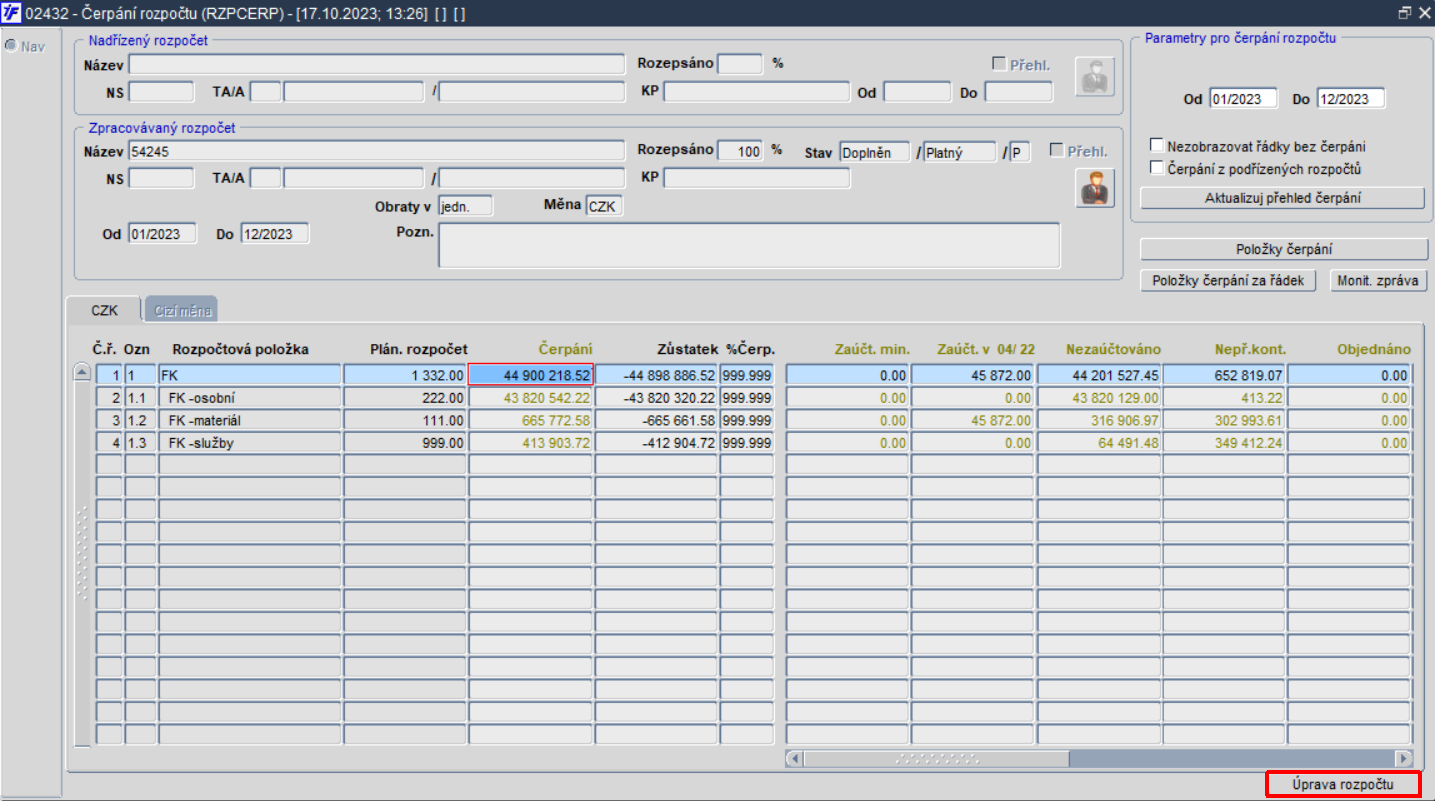Click the left arrow of the horizontal scrollbar
Screen dimensions: 1435x801
coord(795,758)
